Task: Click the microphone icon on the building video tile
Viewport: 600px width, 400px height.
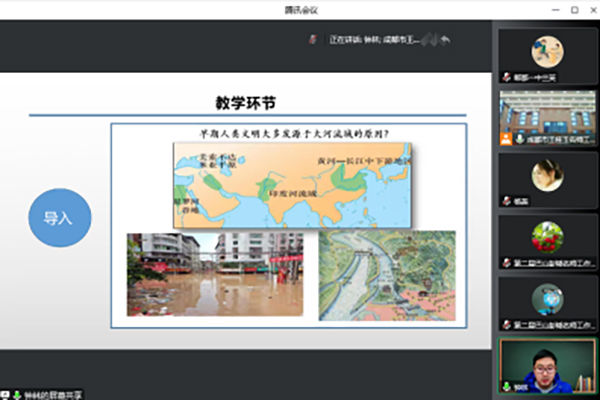Action: (520, 139)
